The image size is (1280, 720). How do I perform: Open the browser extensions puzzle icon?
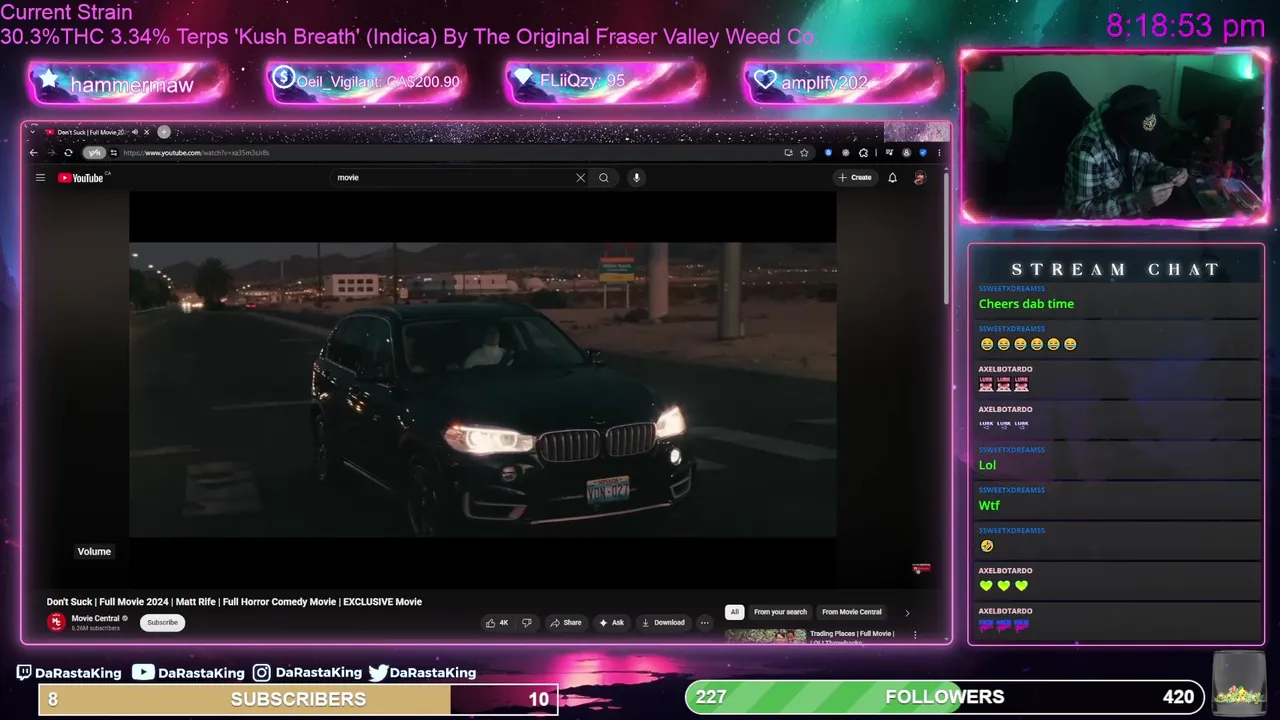(x=863, y=153)
